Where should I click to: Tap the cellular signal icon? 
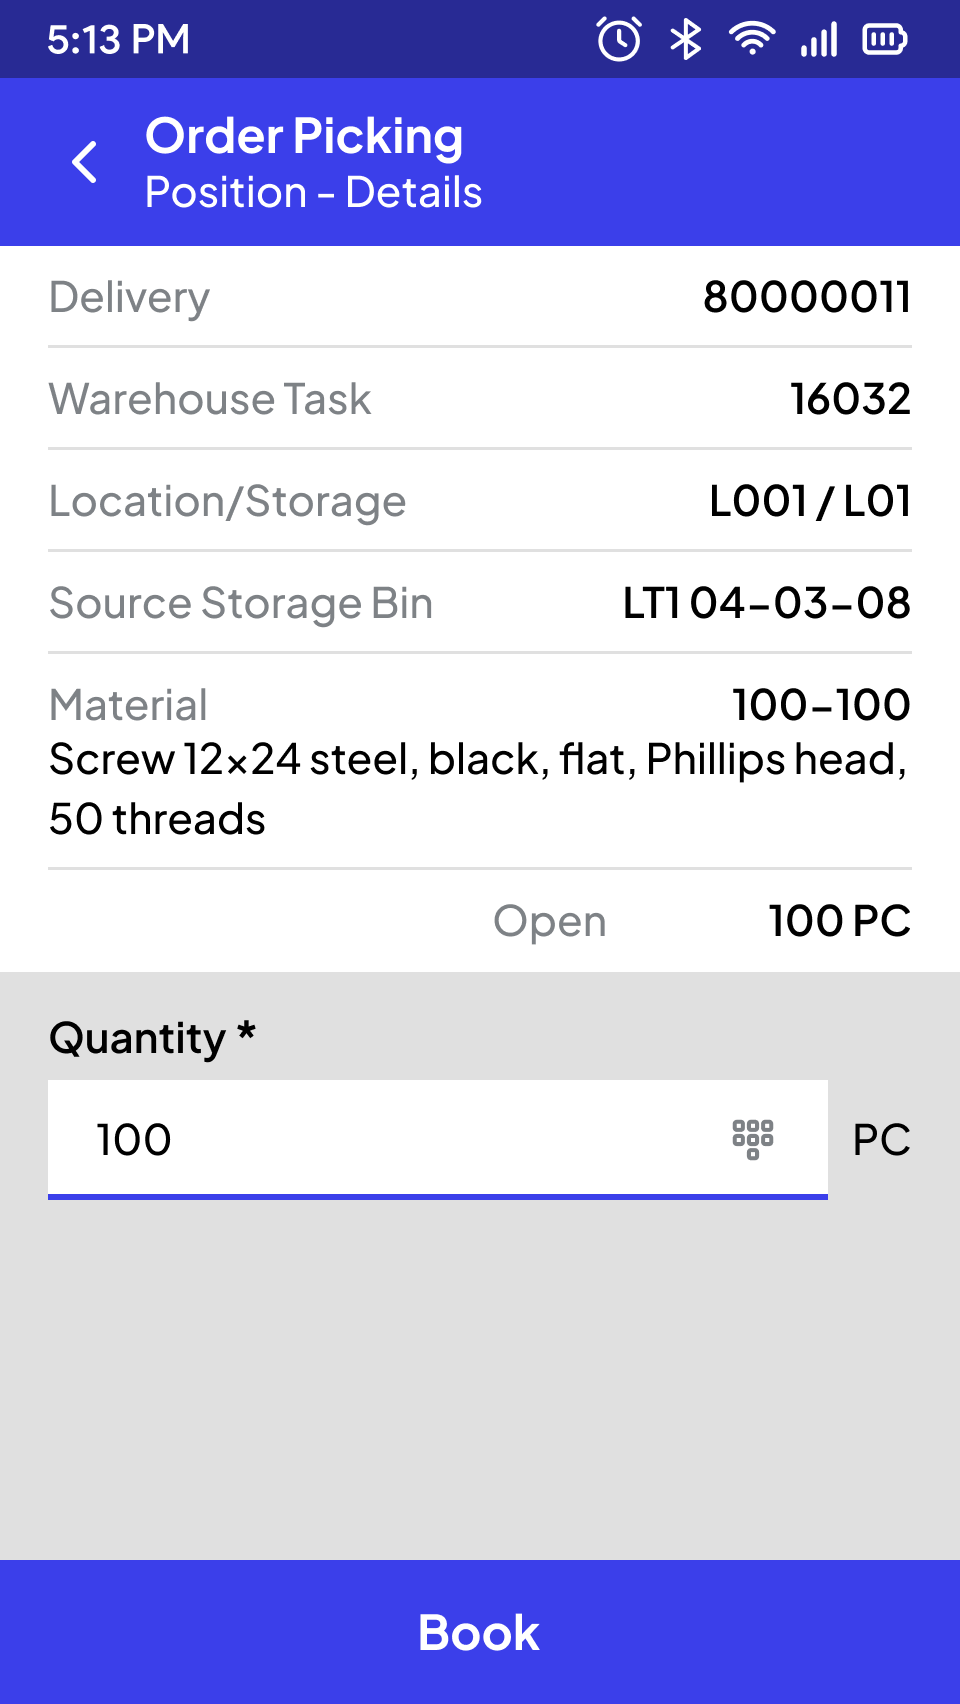(x=818, y=40)
